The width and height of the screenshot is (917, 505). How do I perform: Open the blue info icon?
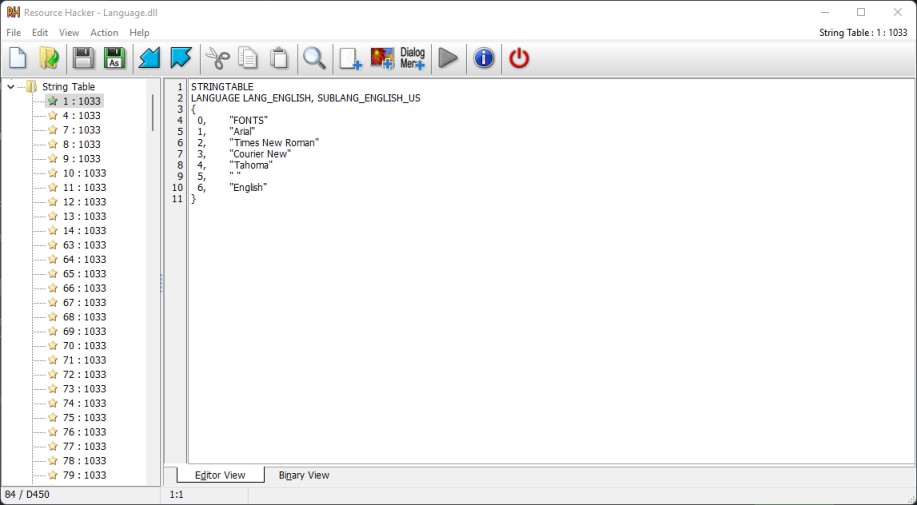point(484,58)
